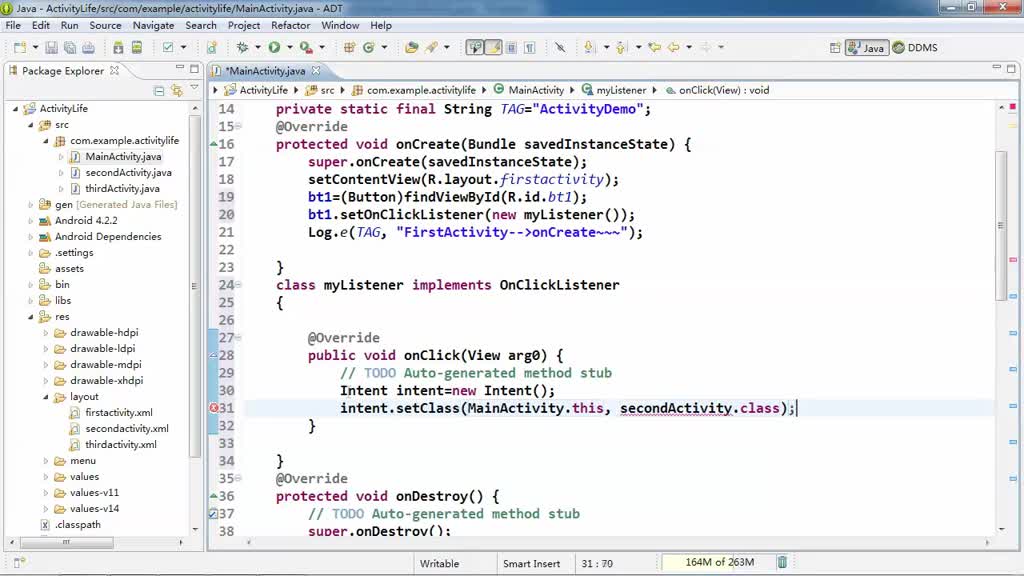The height and width of the screenshot is (576, 1024).
Task: Click the New Android XML file icon
Action: coord(212,48)
